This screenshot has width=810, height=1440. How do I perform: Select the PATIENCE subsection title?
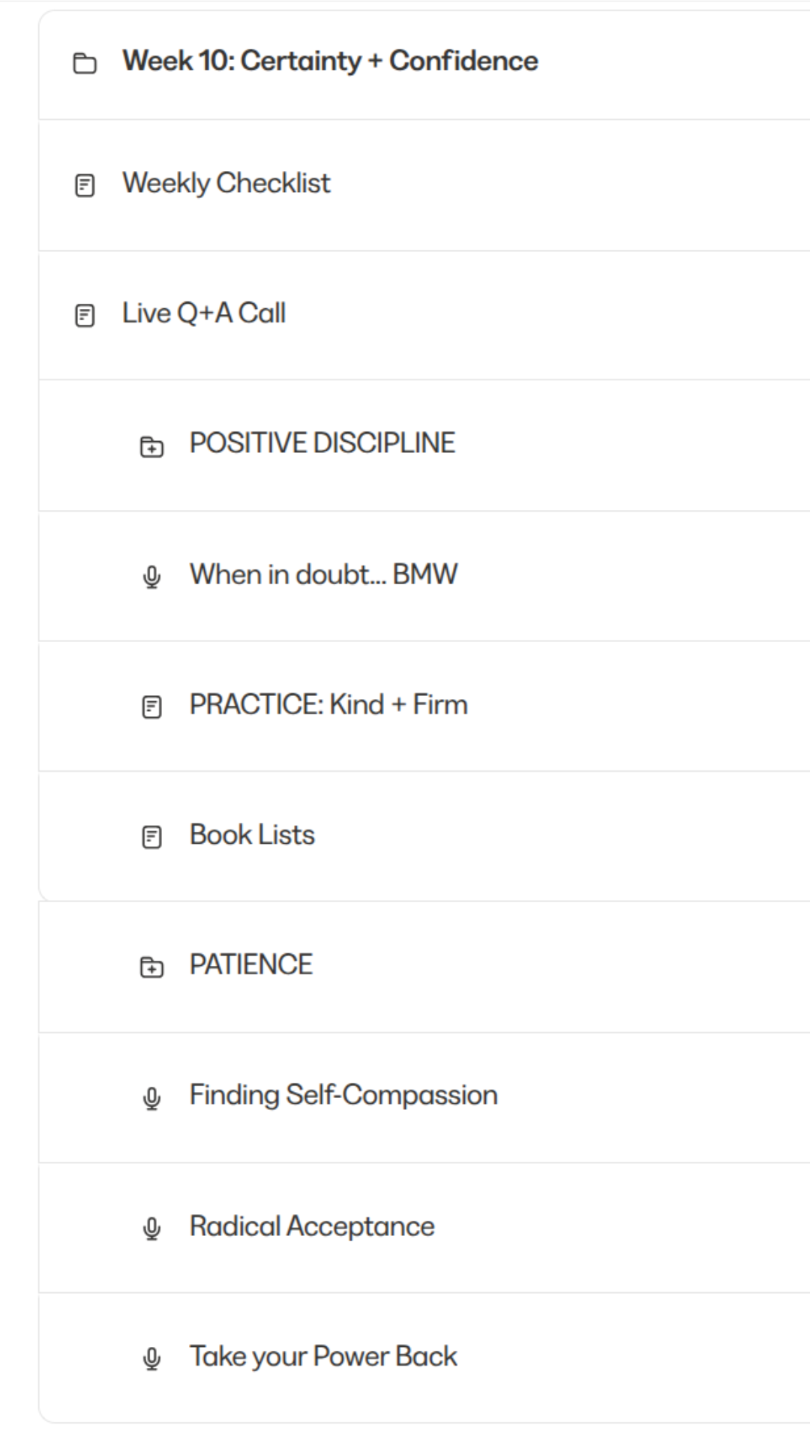point(251,965)
